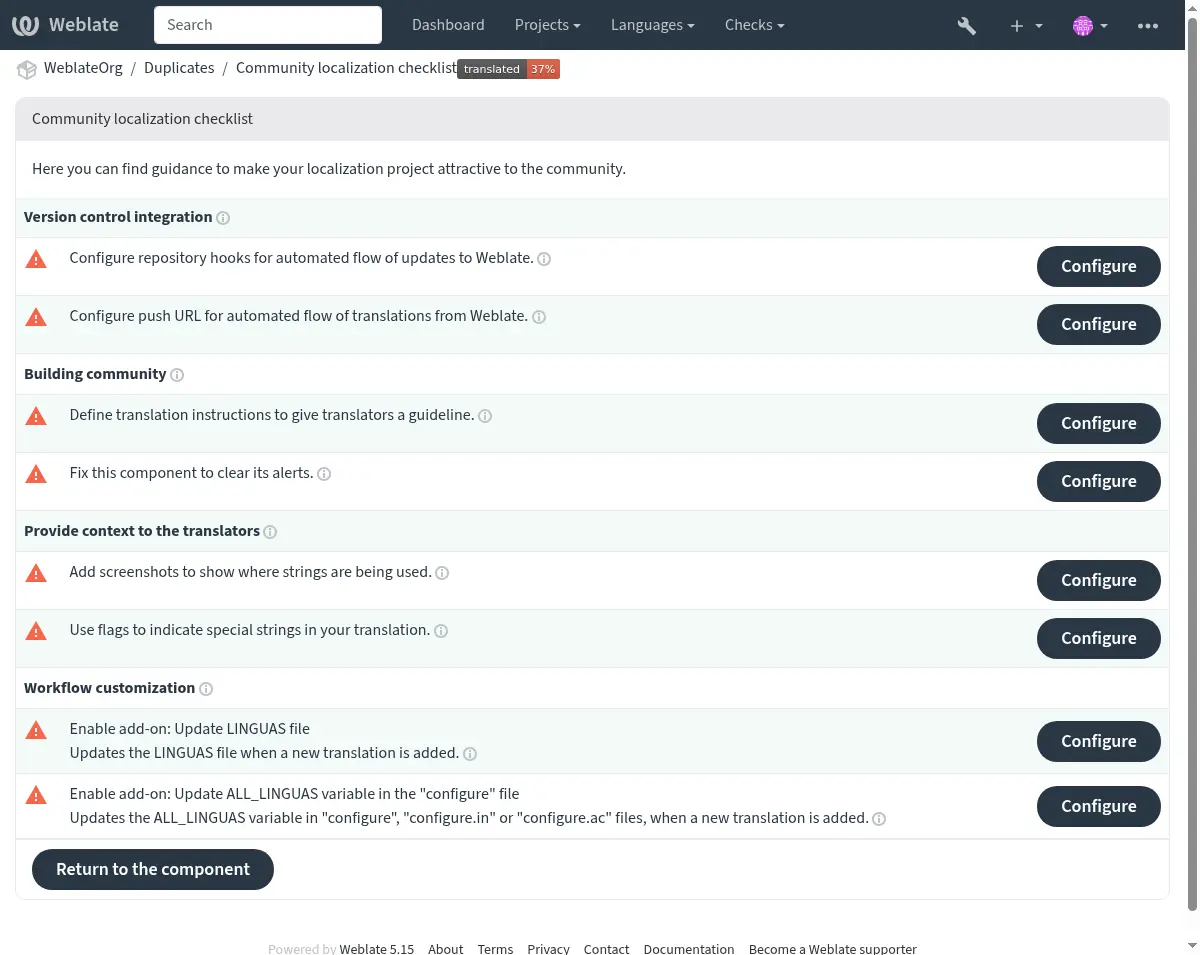Image resolution: width=1200 pixels, height=955 pixels.
Task: Open the Terms footer link
Action: [x=495, y=948]
